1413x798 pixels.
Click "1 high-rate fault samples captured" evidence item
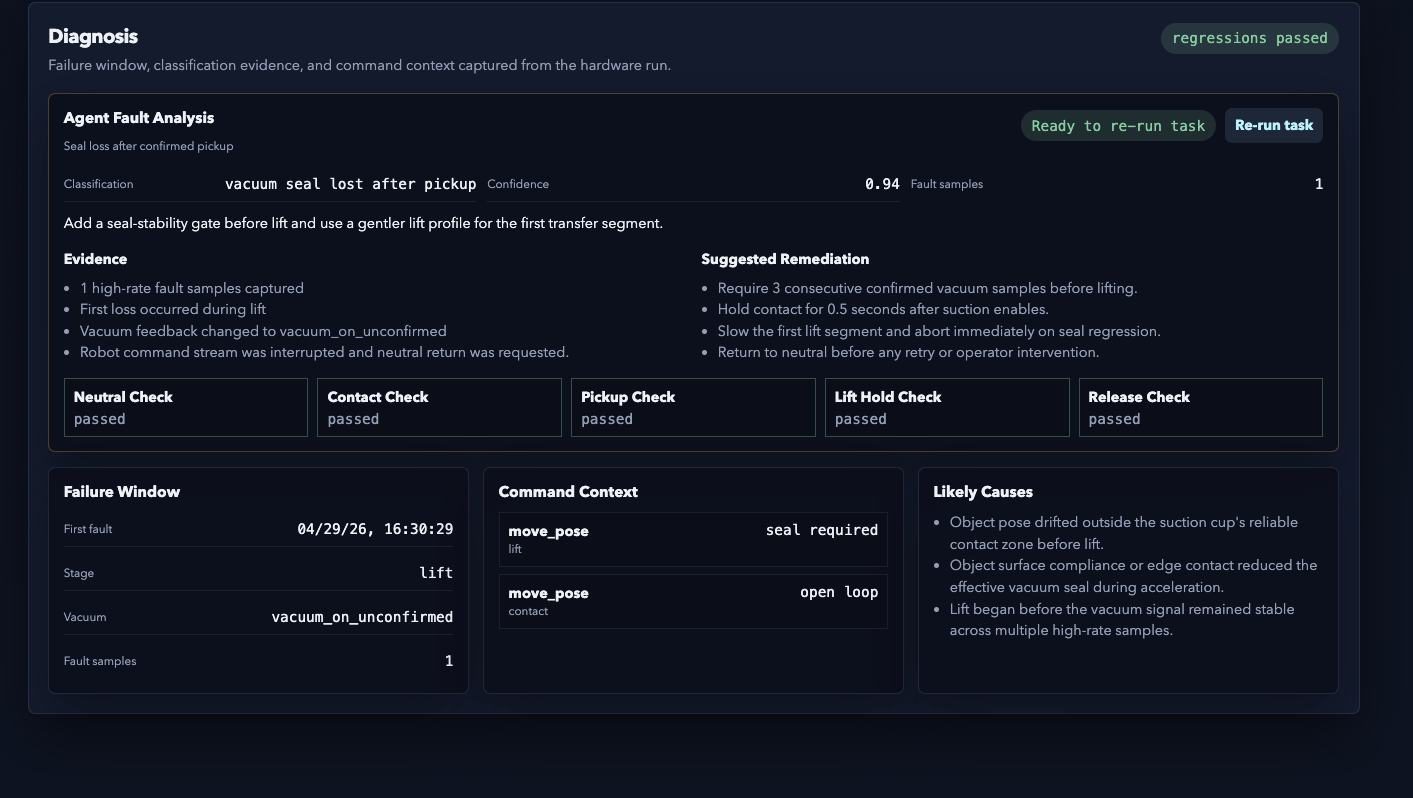tap(192, 288)
